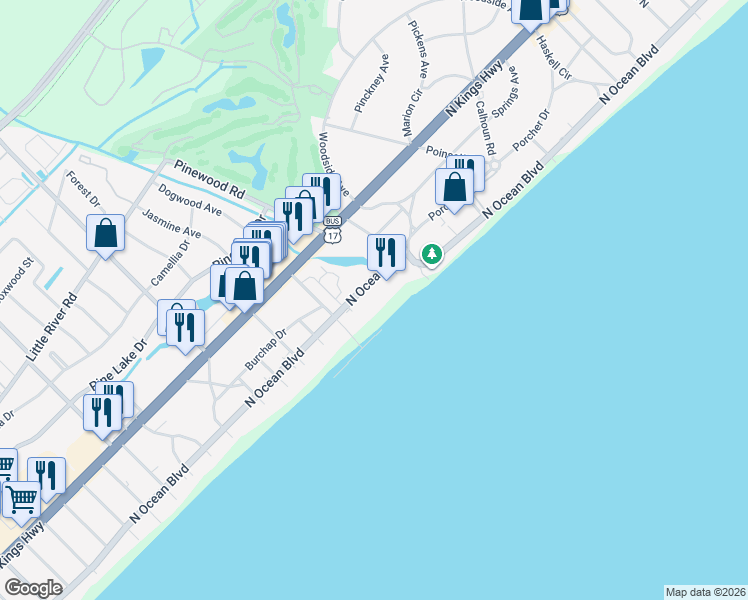This screenshot has width=748, height=600.
Task: Click the Camellia Dr label
Action: (x=170, y=263)
